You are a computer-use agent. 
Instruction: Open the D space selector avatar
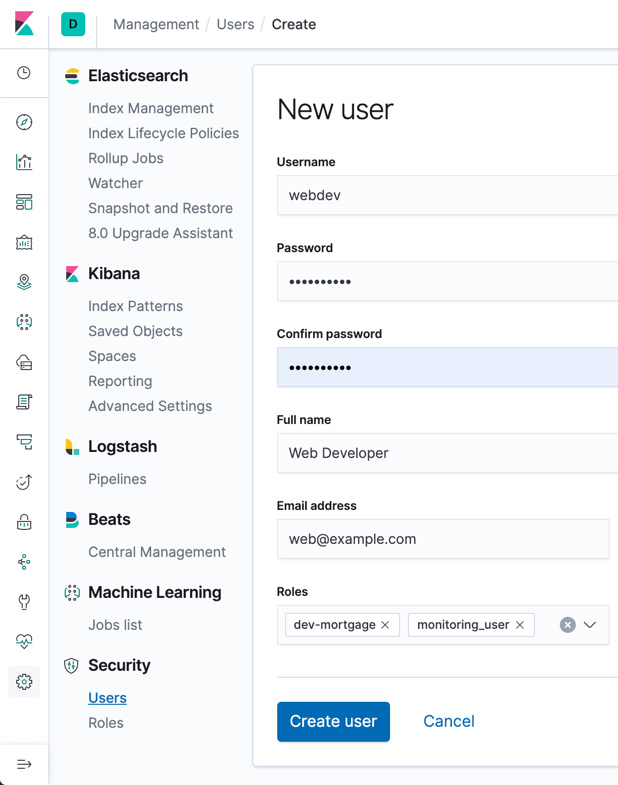click(x=73, y=24)
